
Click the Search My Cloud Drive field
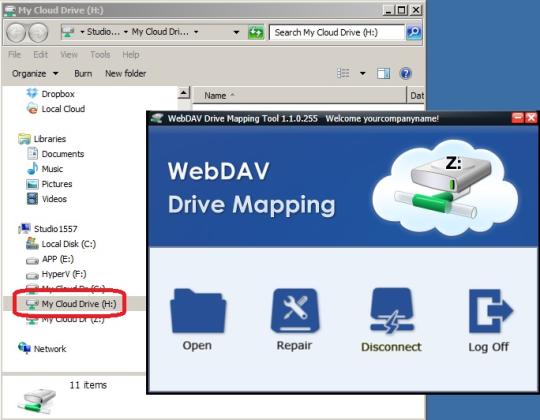[x=337, y=32]
